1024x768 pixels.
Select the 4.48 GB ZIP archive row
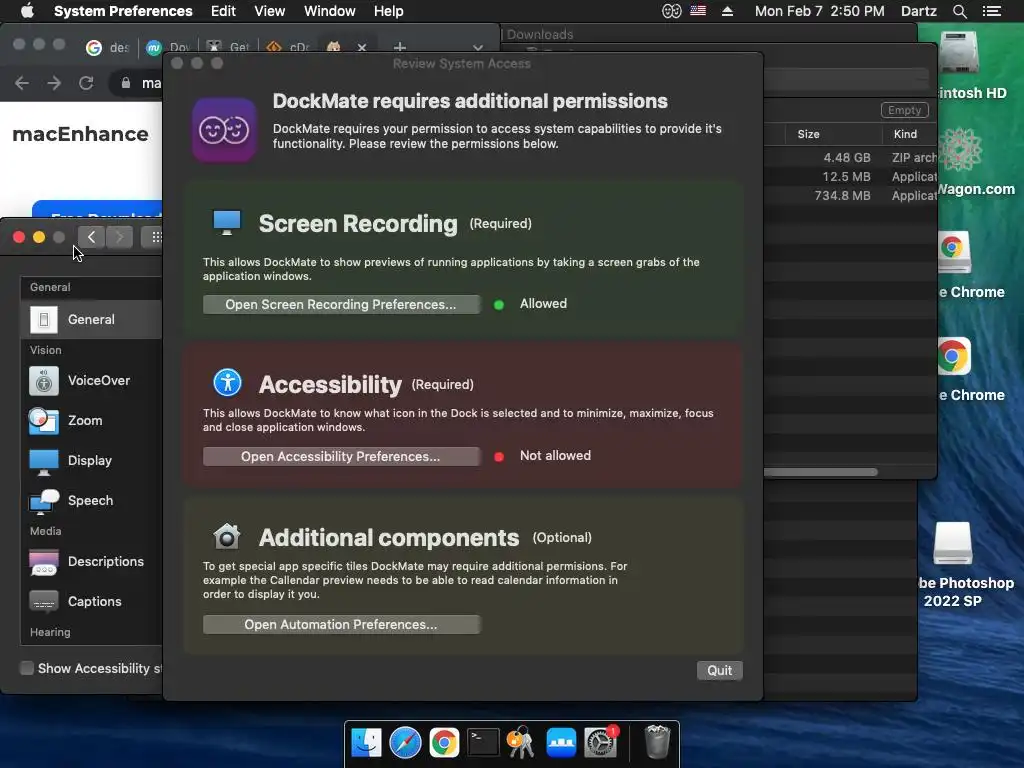pyautogui.click(x=850, y=157)
